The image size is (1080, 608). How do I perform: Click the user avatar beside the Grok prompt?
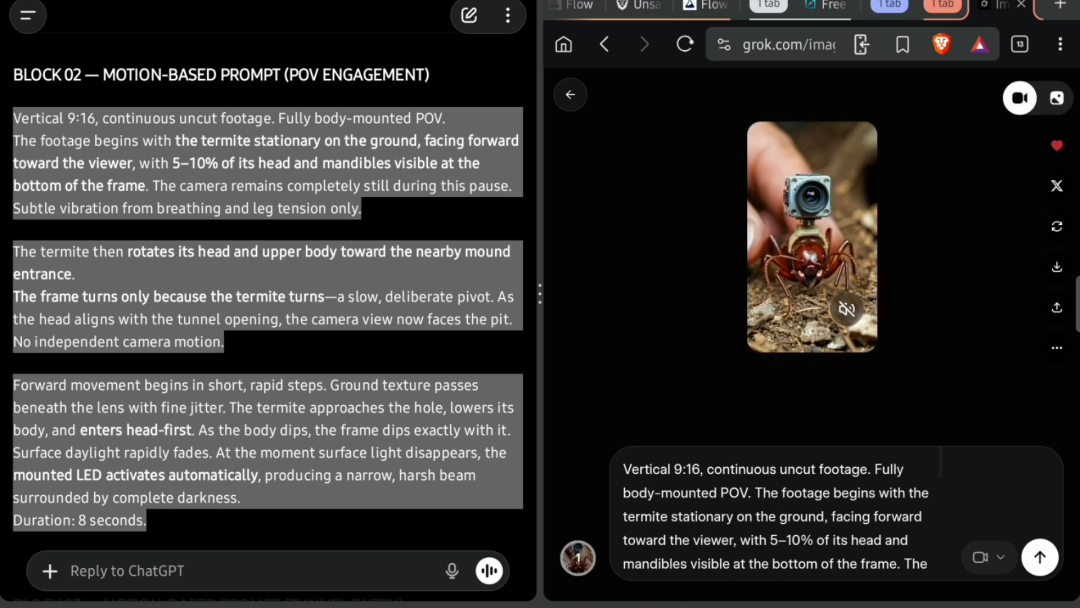(x=577, y=558)
